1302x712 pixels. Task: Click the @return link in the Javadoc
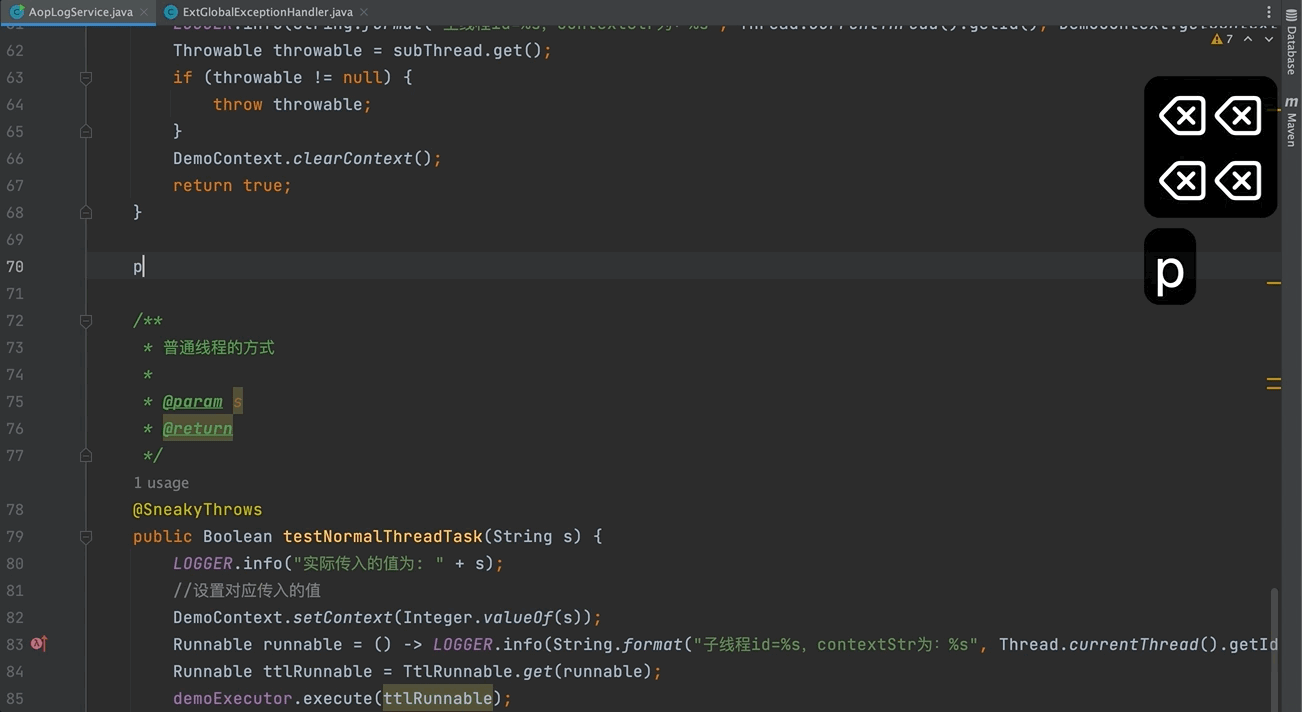(x=197, y=428)
